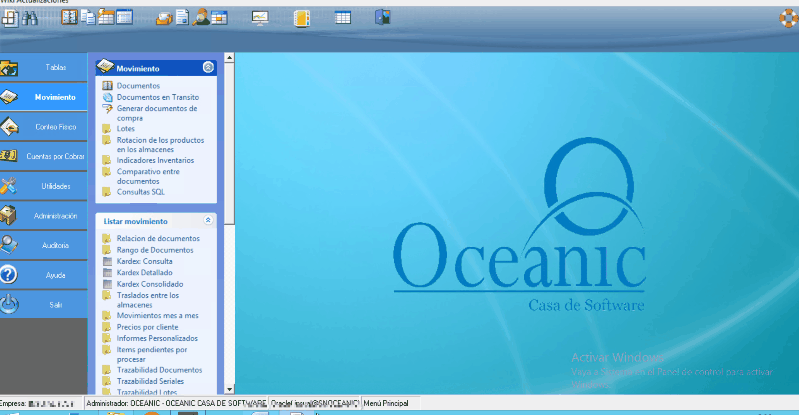Image resolution: width=799 pixels, height=415 pixels.
Task: Click the tools icon beside Utilidades
Action: [x=9, y=186]
